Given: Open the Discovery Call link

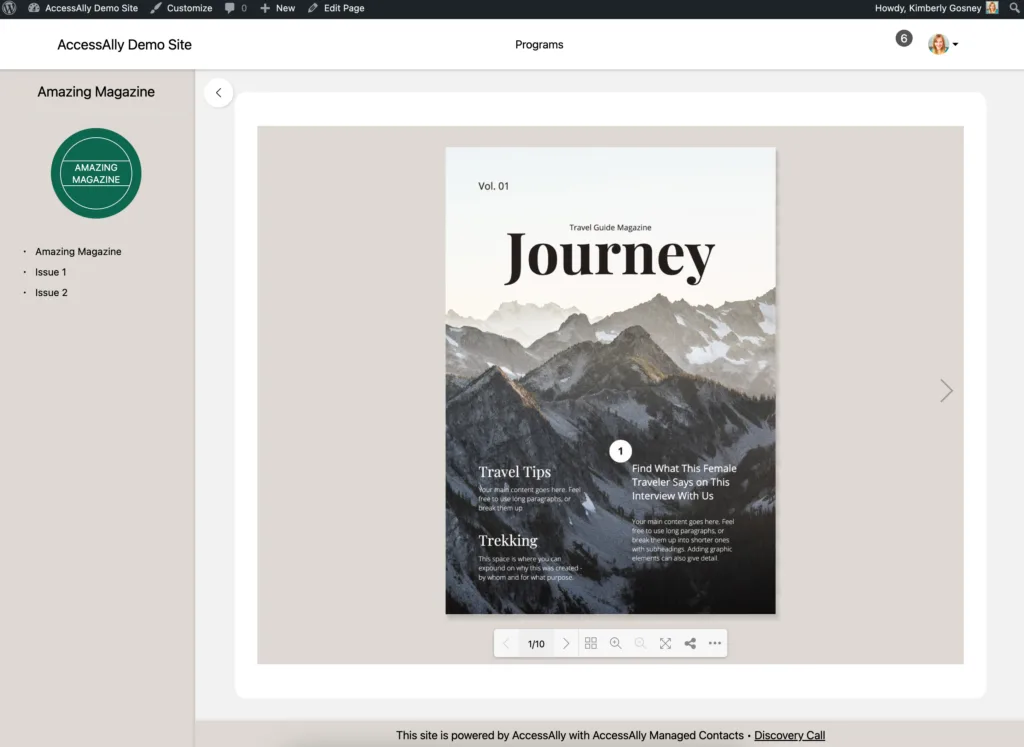Looking at the screenshot, I should pyautogui.click(x=789, y=735).
